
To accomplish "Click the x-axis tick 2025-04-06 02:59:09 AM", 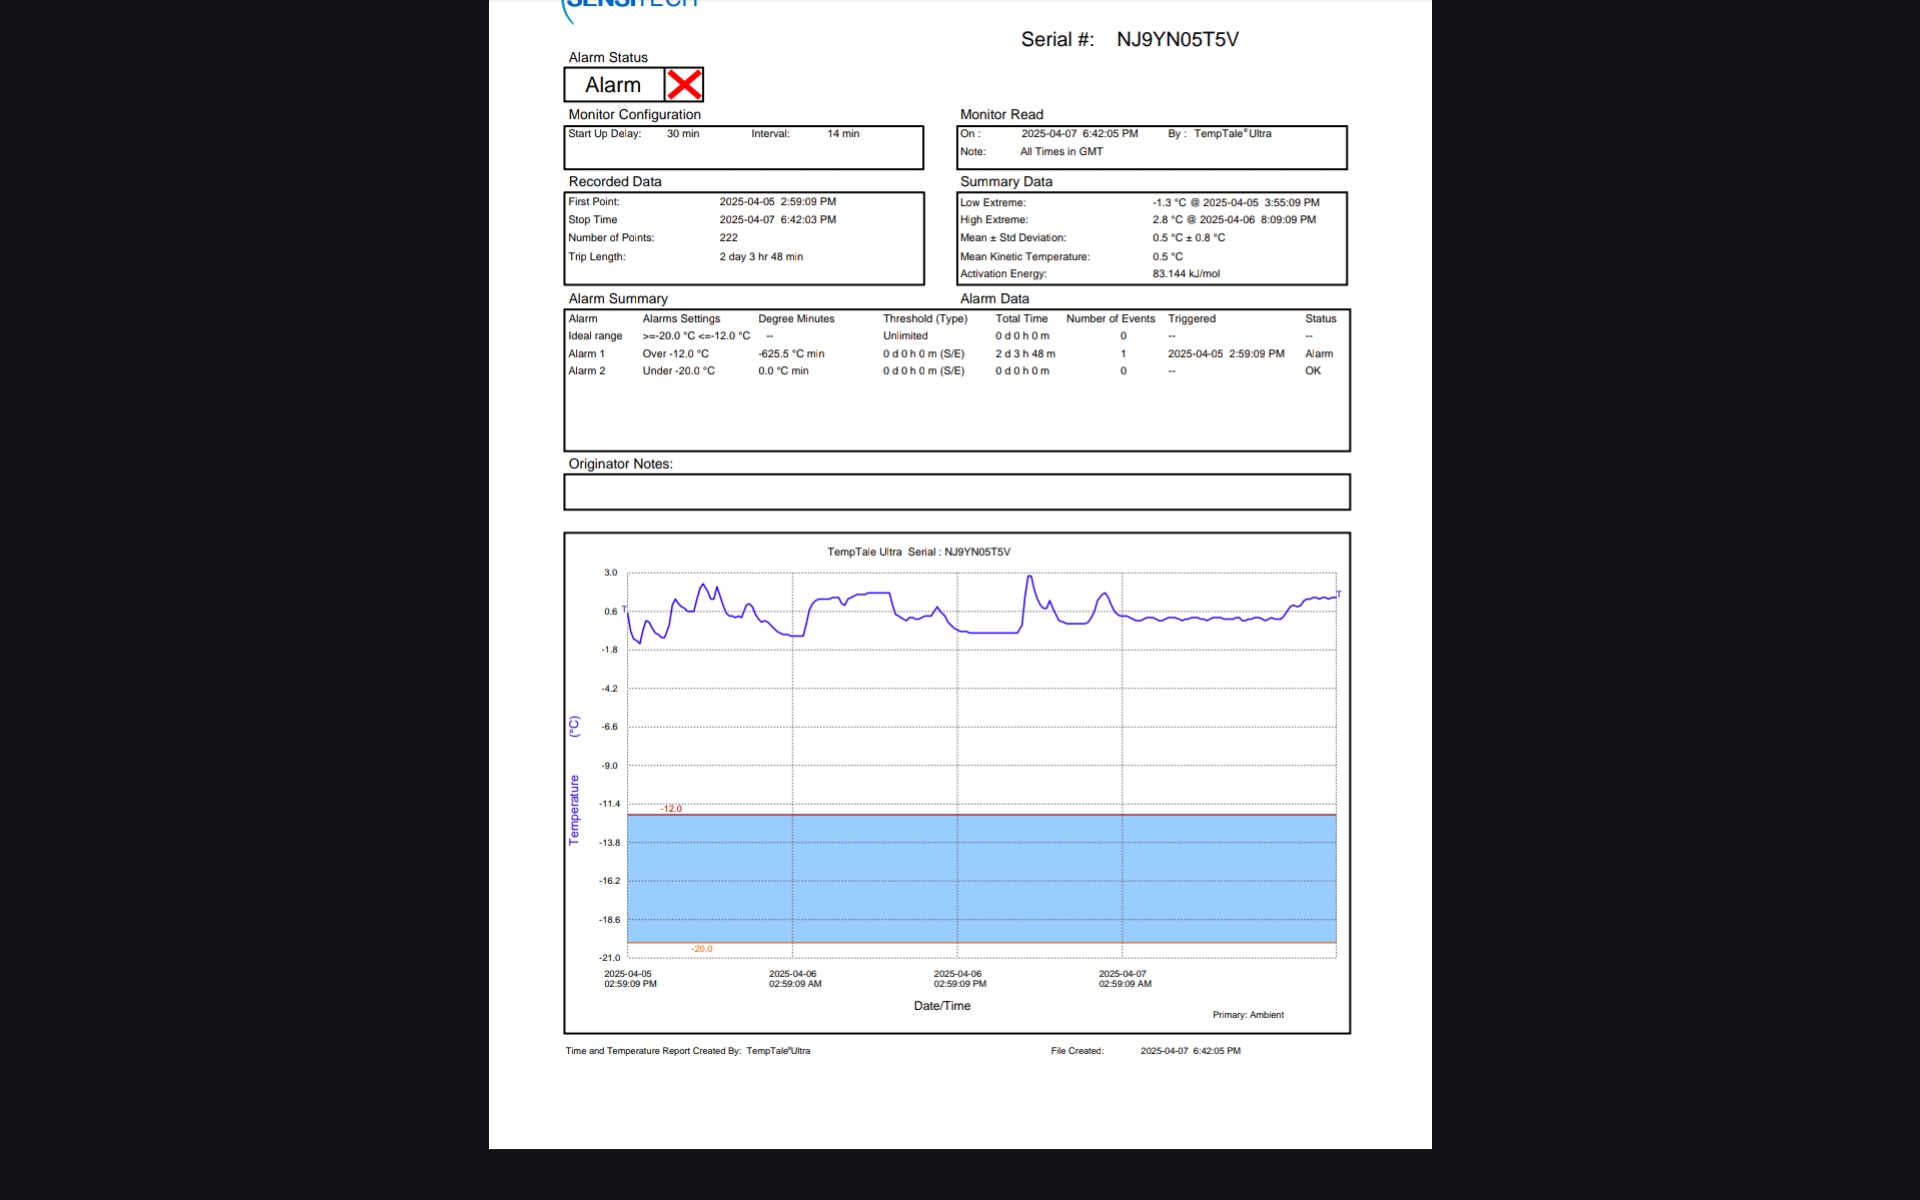I will click(795, 979).
